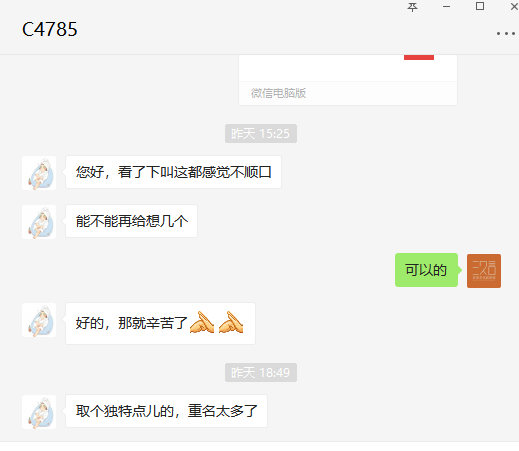Click the contact avatar beside 取个独特点儿的

pyautogui.click(x=39, y=412)
